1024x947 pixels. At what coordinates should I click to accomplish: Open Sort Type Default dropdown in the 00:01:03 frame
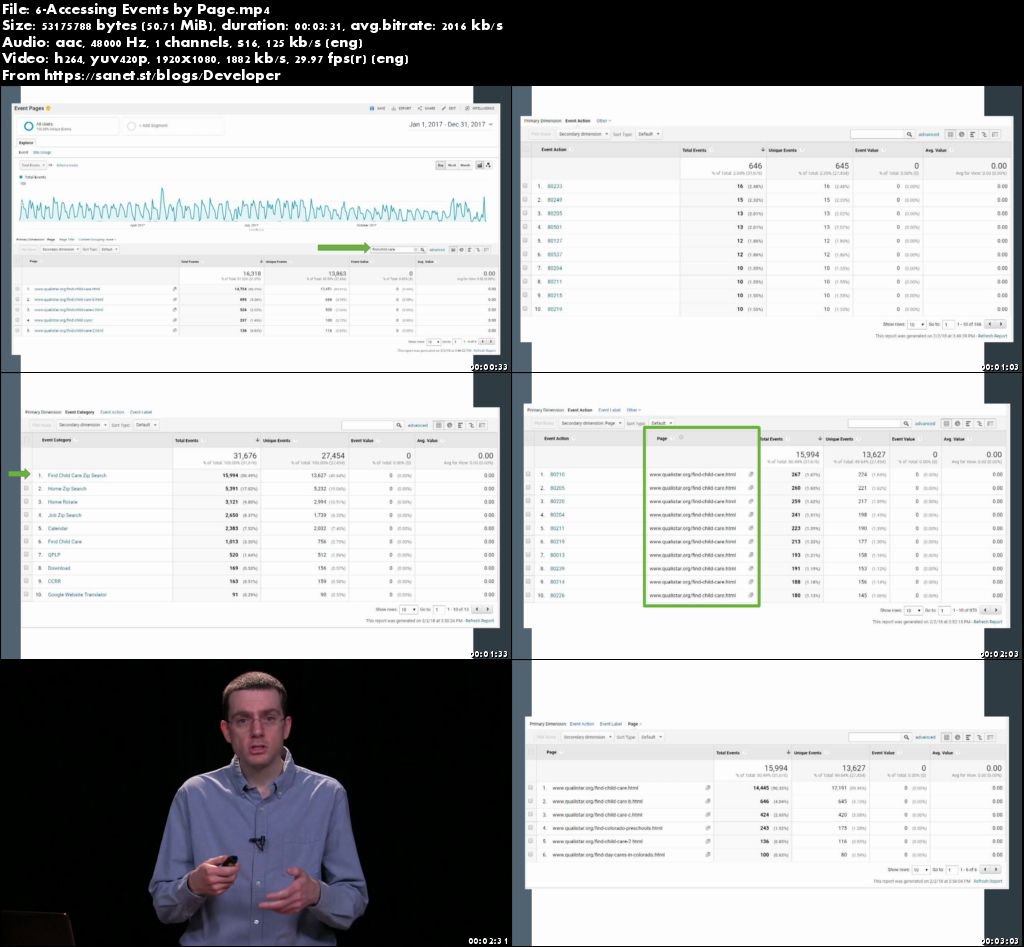coord(649,135)
